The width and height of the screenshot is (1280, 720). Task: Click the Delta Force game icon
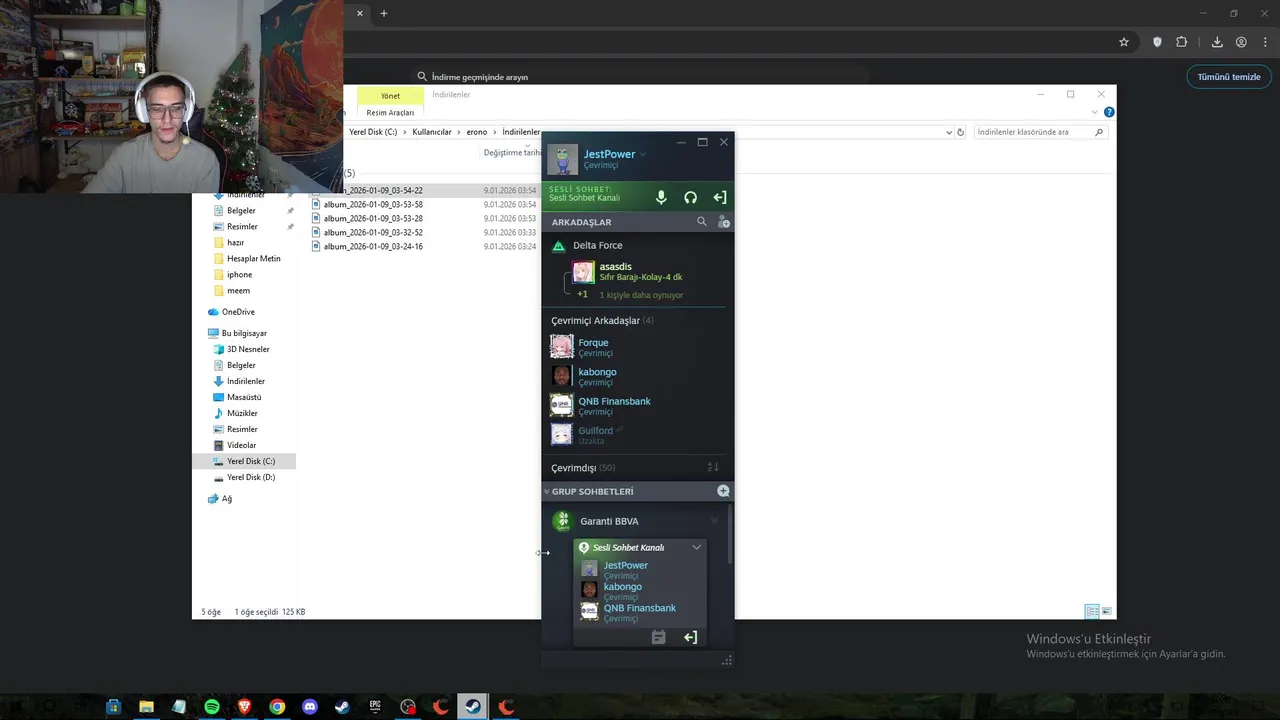(x=559, y=245)
